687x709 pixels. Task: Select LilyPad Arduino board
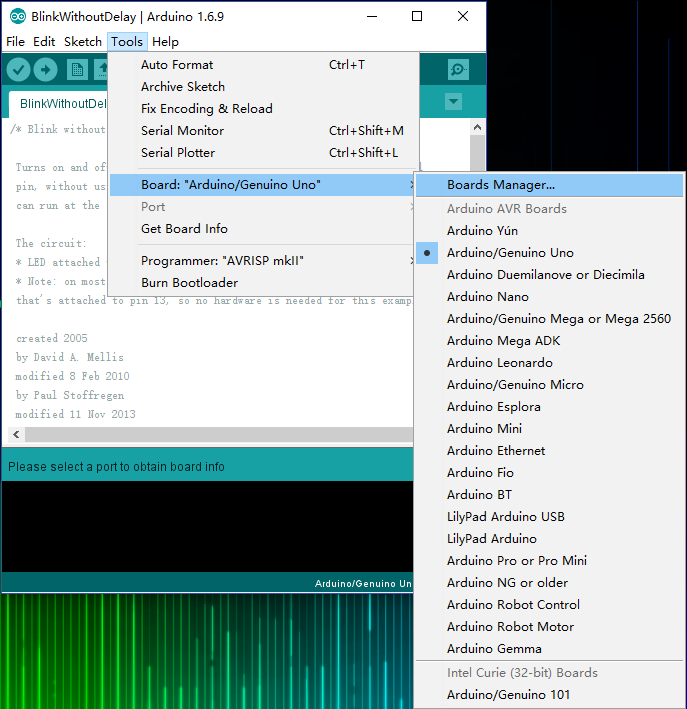click(x=549, y=539)
